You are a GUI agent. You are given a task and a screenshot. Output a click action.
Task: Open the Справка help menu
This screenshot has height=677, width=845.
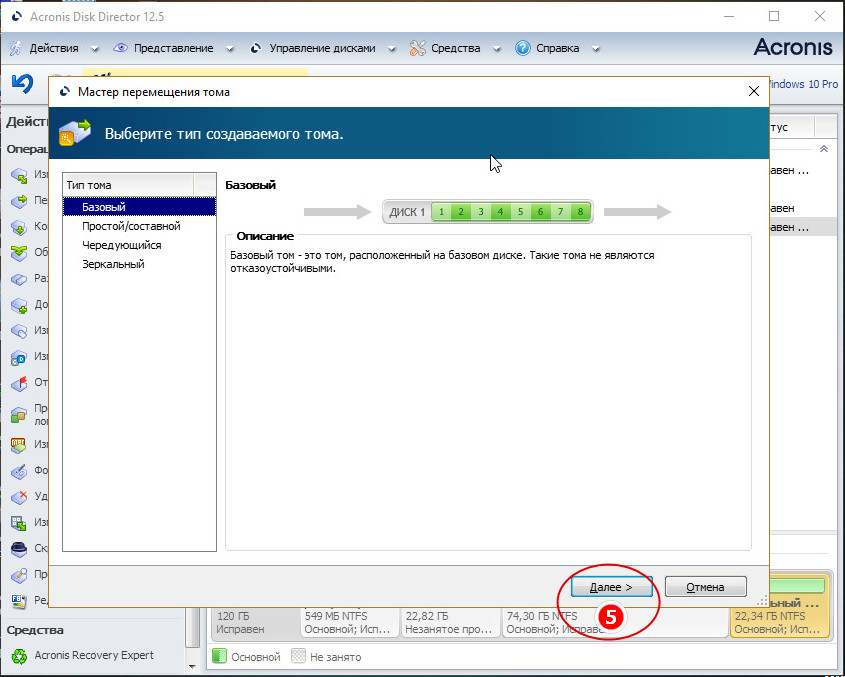556,48
